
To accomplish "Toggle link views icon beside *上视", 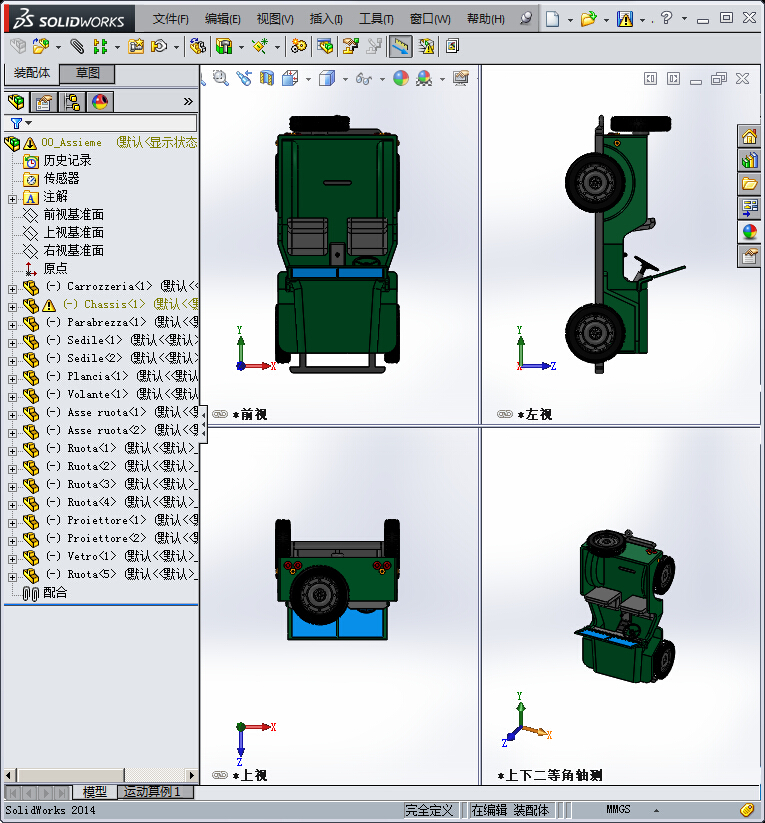I will pos(220,775).
